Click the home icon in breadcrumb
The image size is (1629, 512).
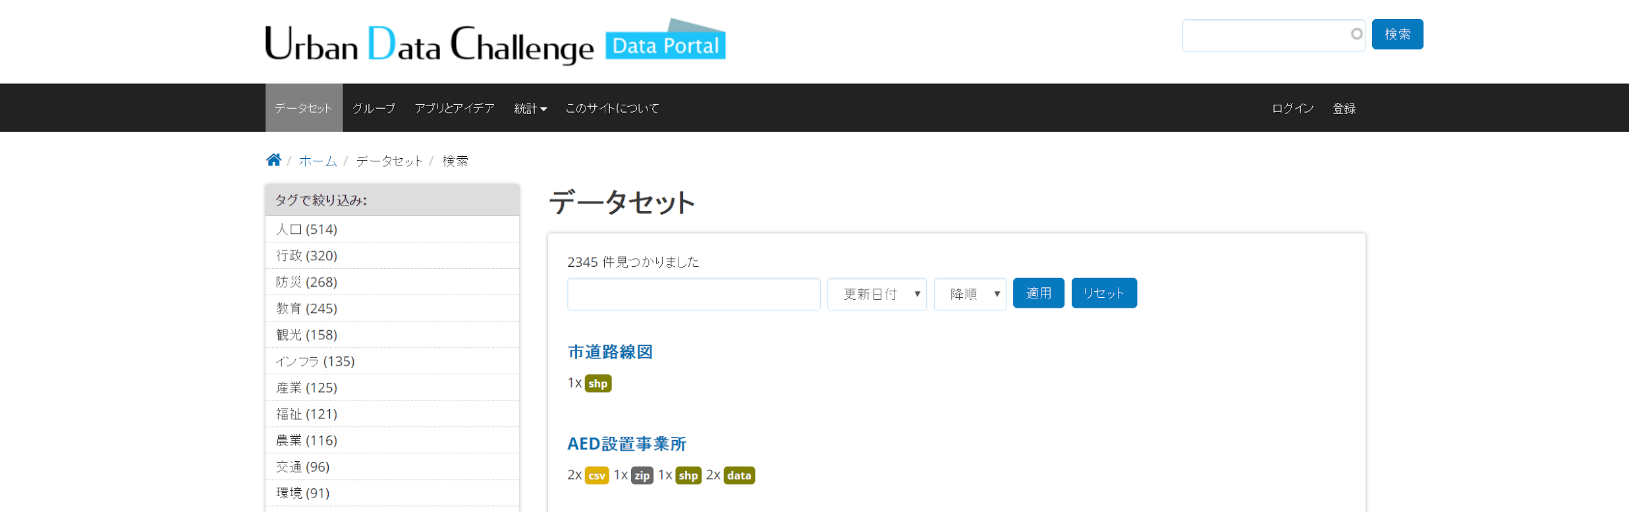coord(273,160)
